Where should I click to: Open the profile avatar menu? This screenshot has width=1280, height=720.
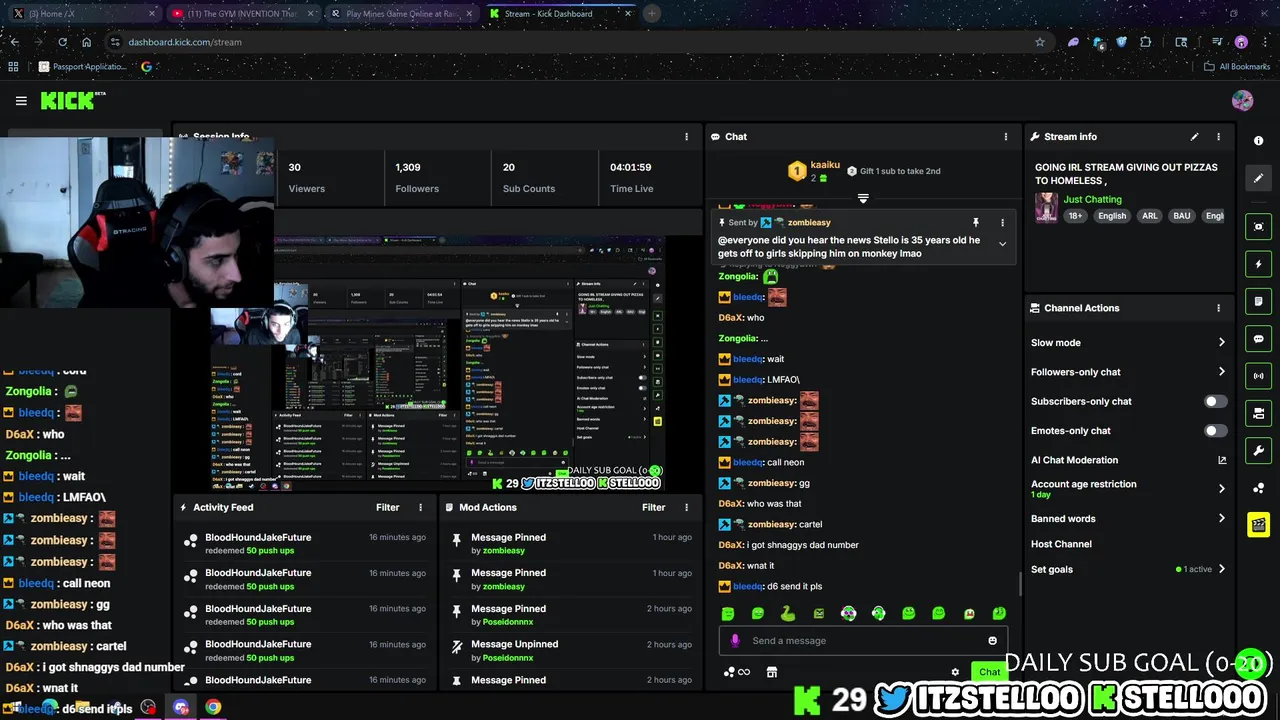1242,100
